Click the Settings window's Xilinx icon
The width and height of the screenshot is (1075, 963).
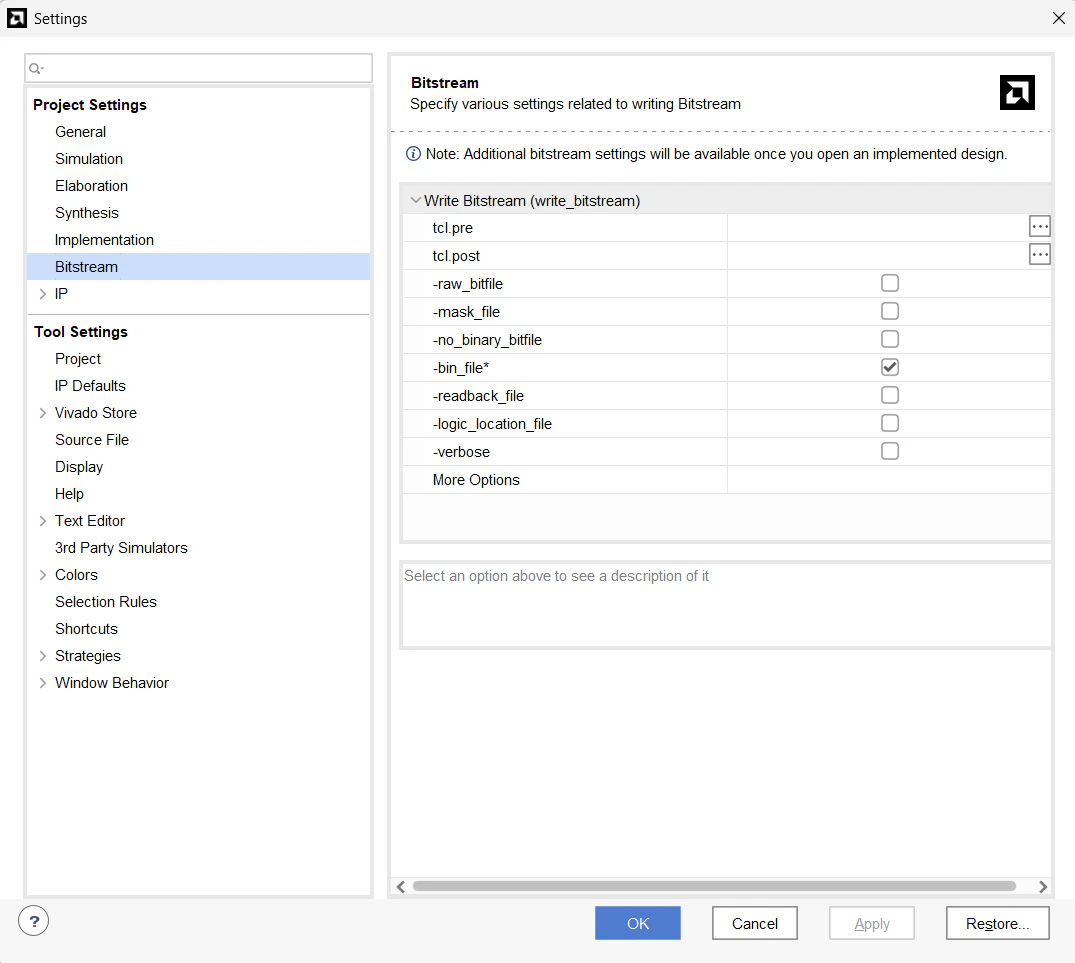tap(16, 18)
